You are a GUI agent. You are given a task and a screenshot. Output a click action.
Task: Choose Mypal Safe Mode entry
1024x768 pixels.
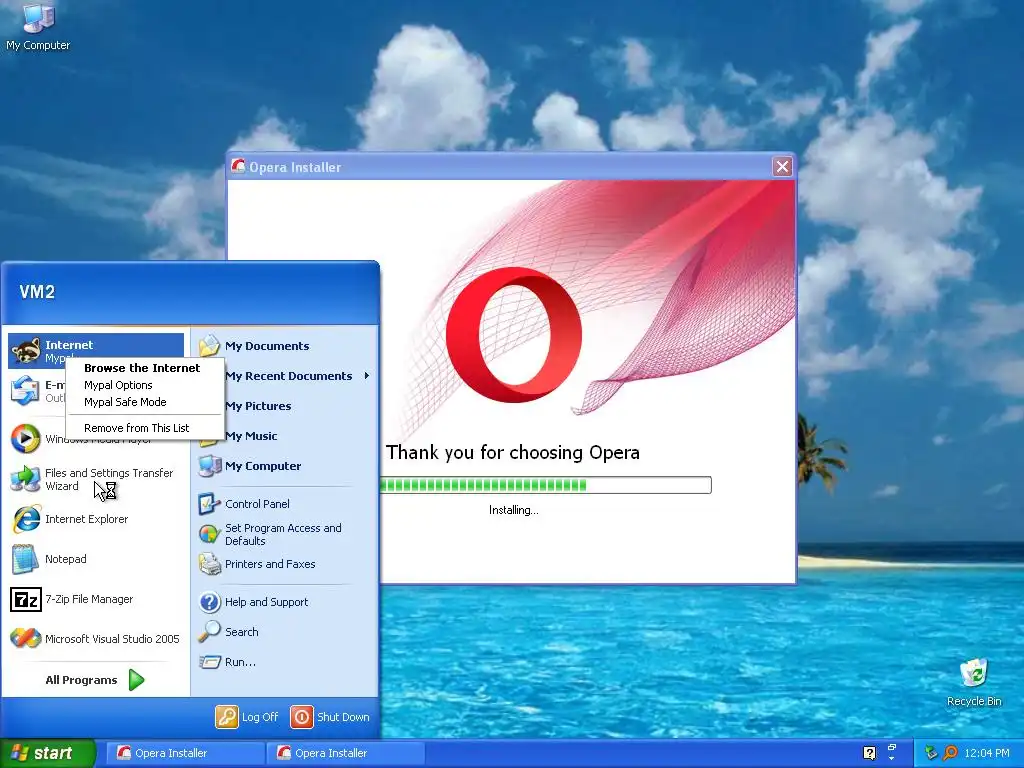(x=125, y=402)
